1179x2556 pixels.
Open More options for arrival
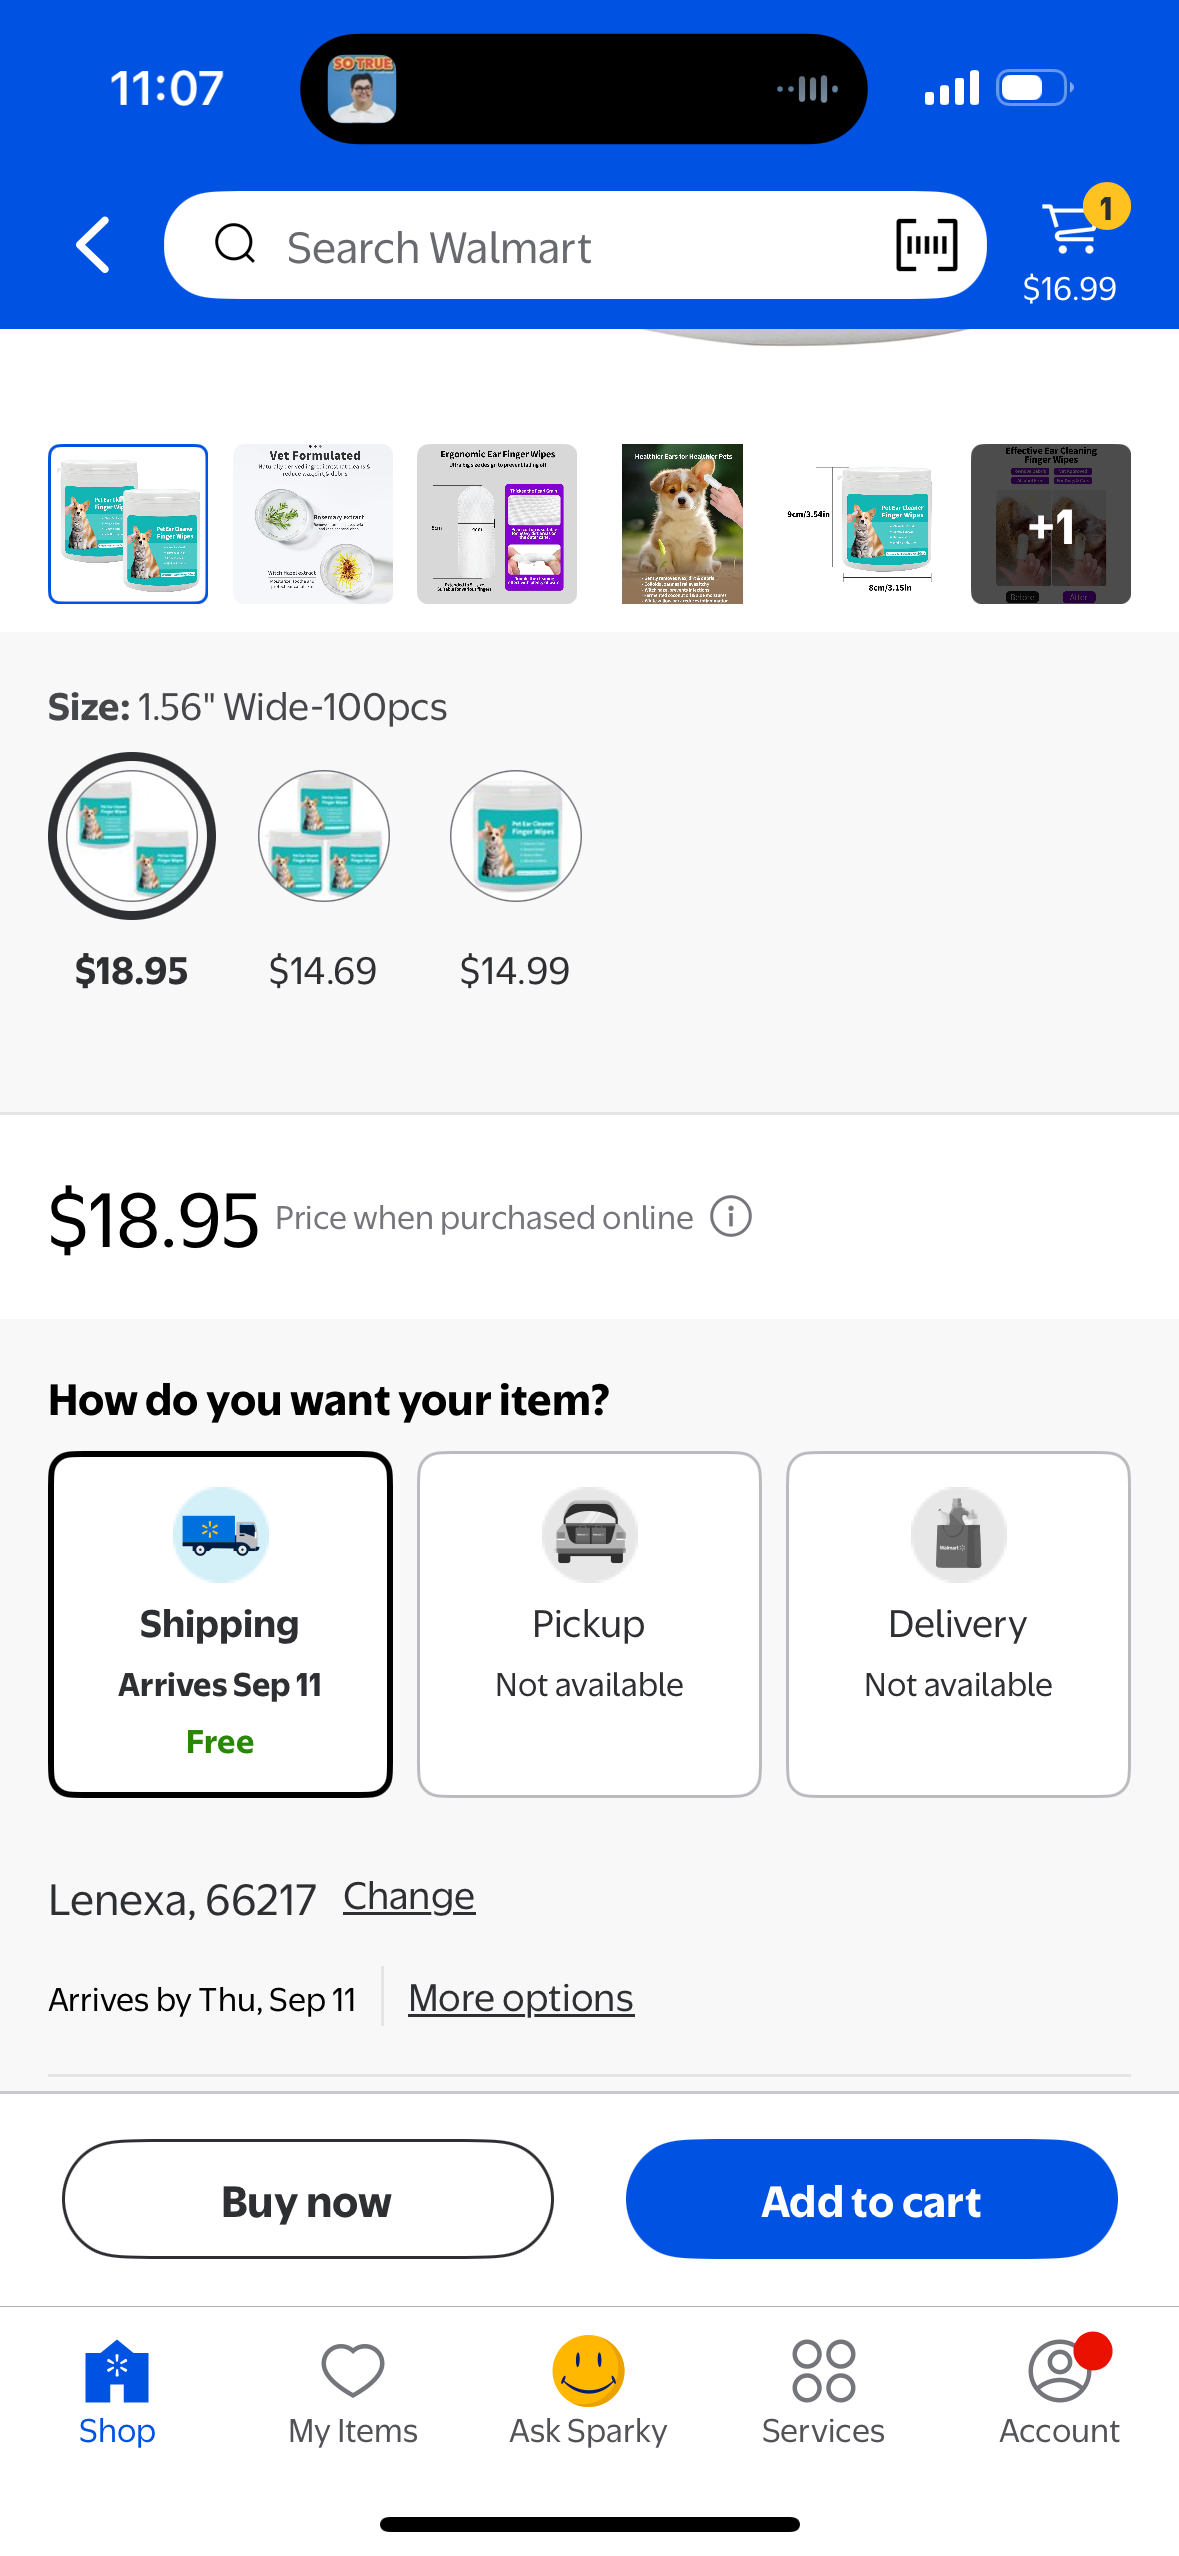(x=521, y=1998)
